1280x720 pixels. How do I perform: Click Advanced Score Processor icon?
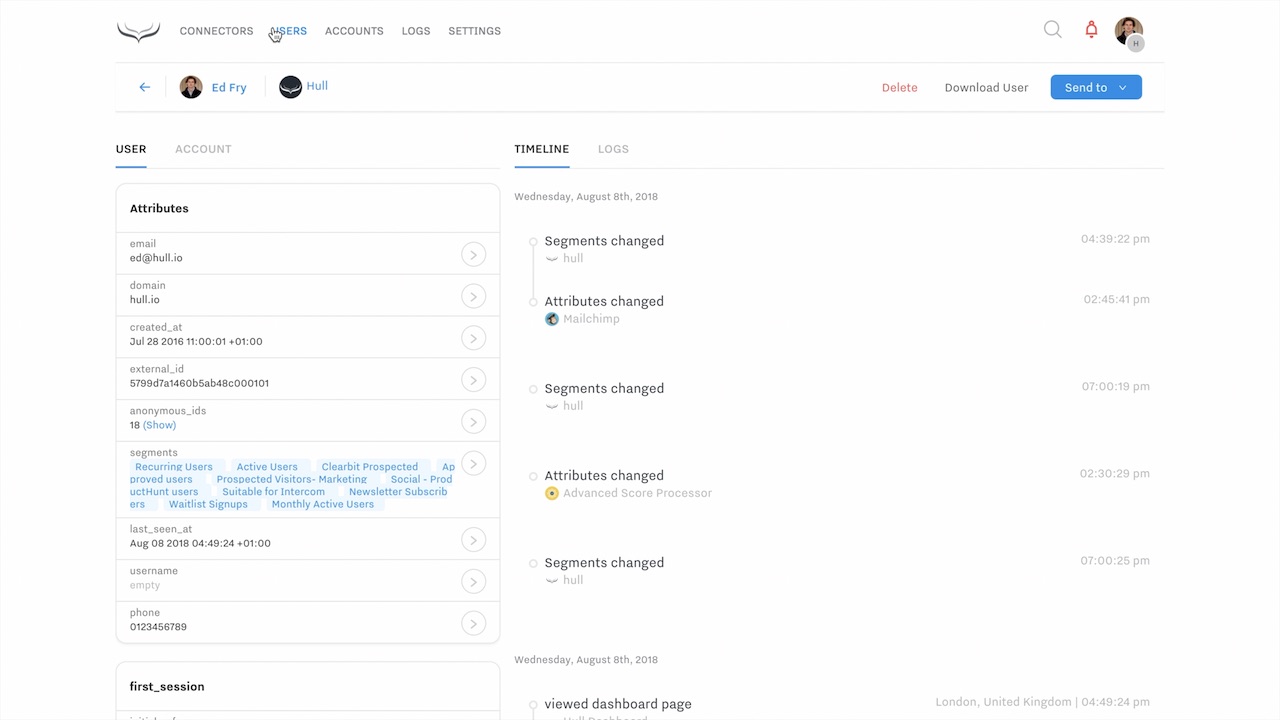click(551, 493)
